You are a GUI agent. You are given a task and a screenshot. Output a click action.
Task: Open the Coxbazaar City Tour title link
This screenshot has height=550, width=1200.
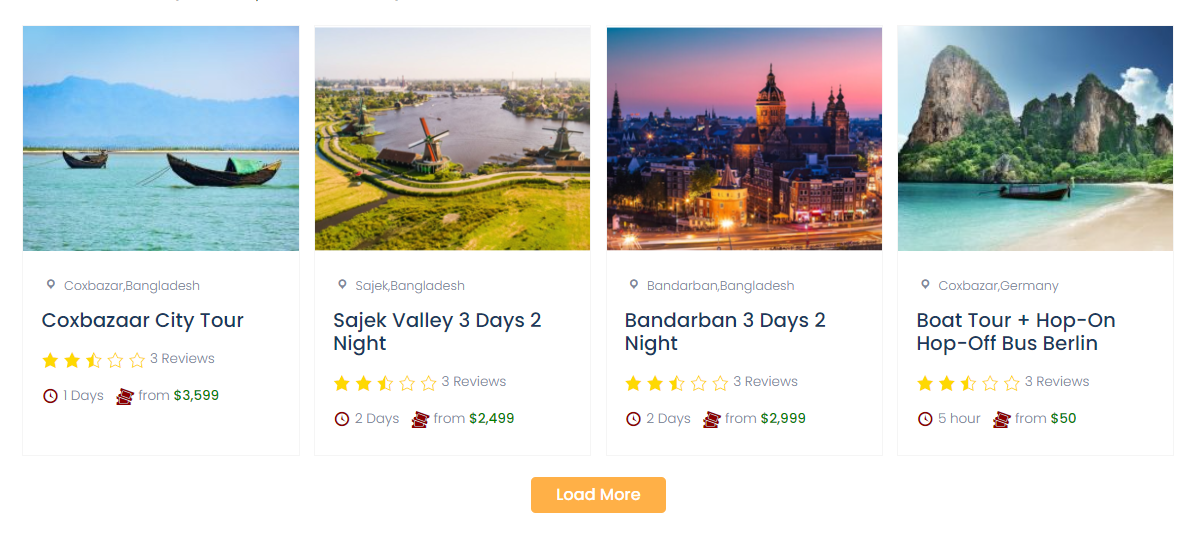coord(143,321)
